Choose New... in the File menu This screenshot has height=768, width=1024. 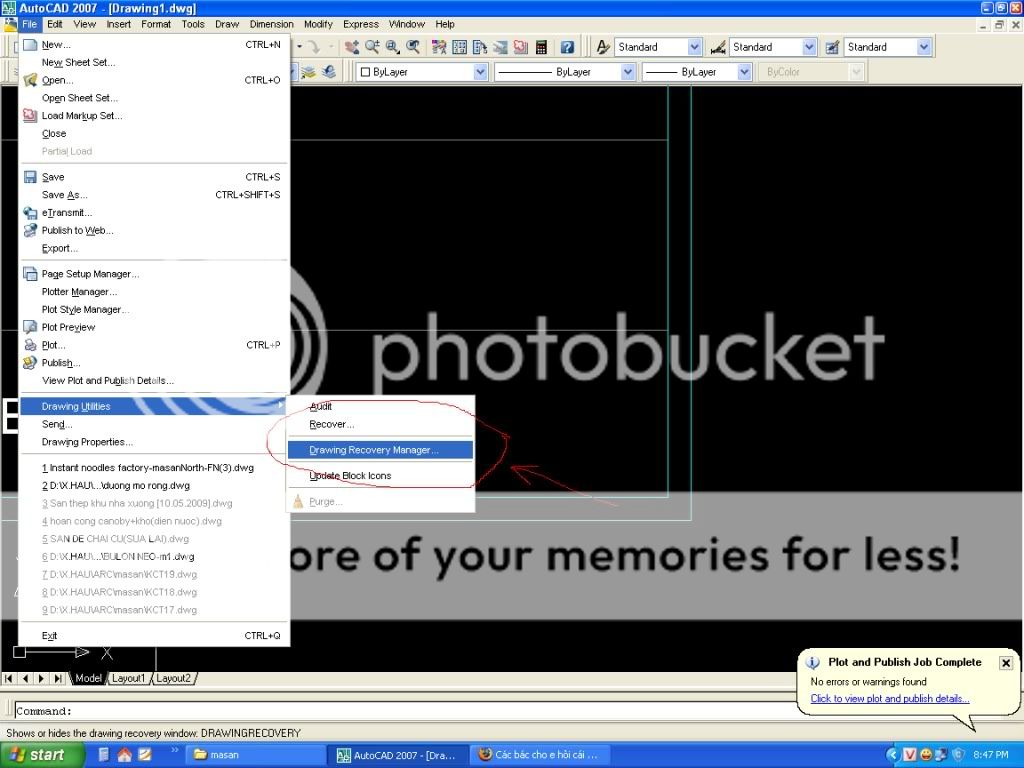pyautogui.click(x=154, y=44)
